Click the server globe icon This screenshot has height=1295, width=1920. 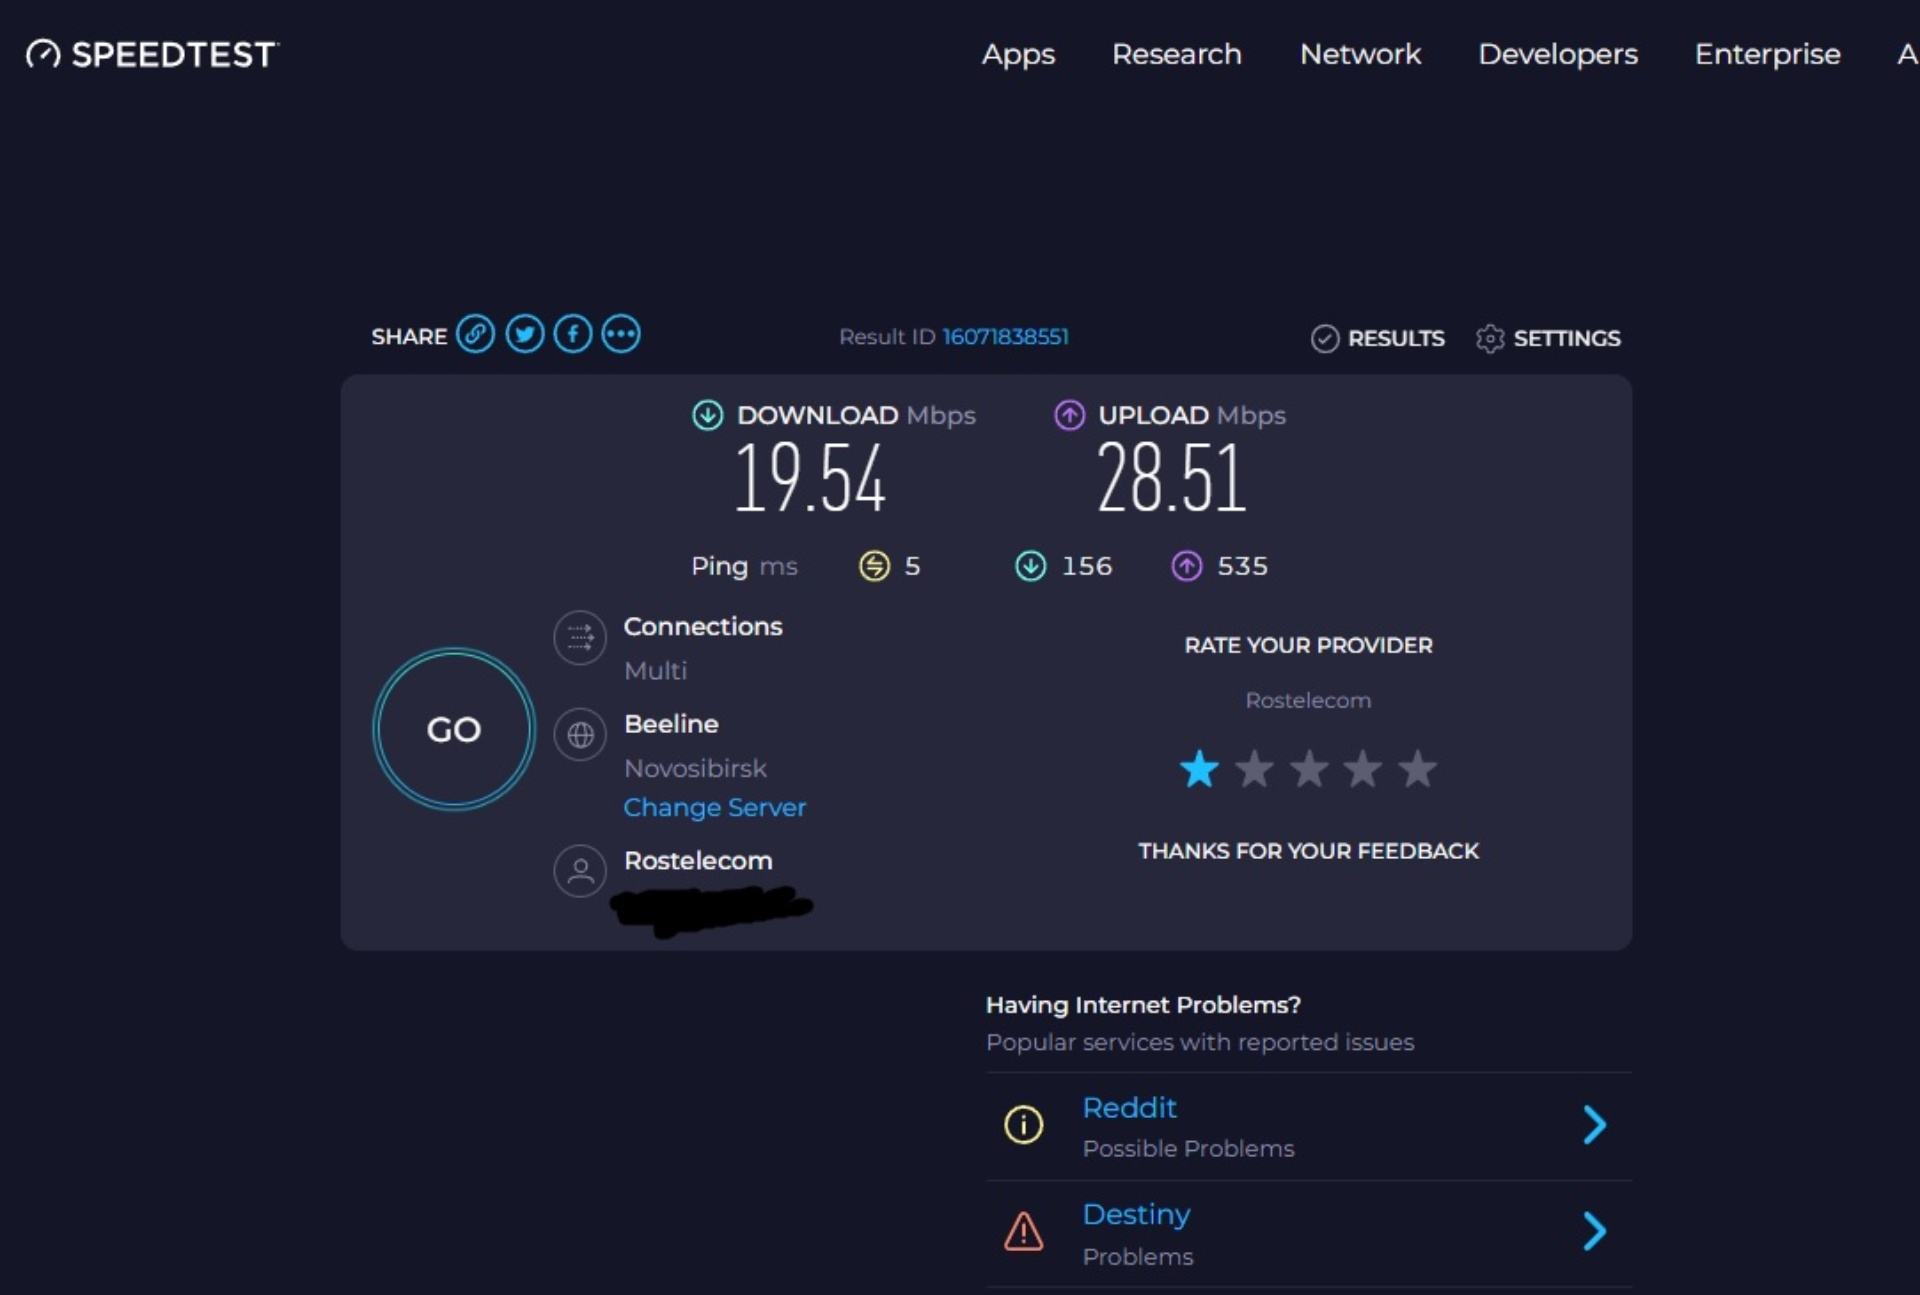pos(580,735)
